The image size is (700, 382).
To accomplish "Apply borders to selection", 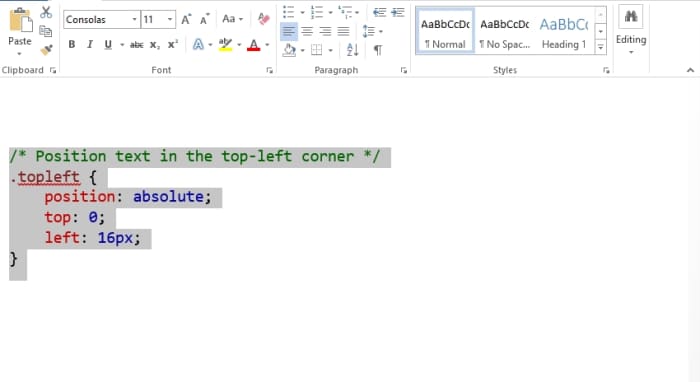I will (317, 50).
